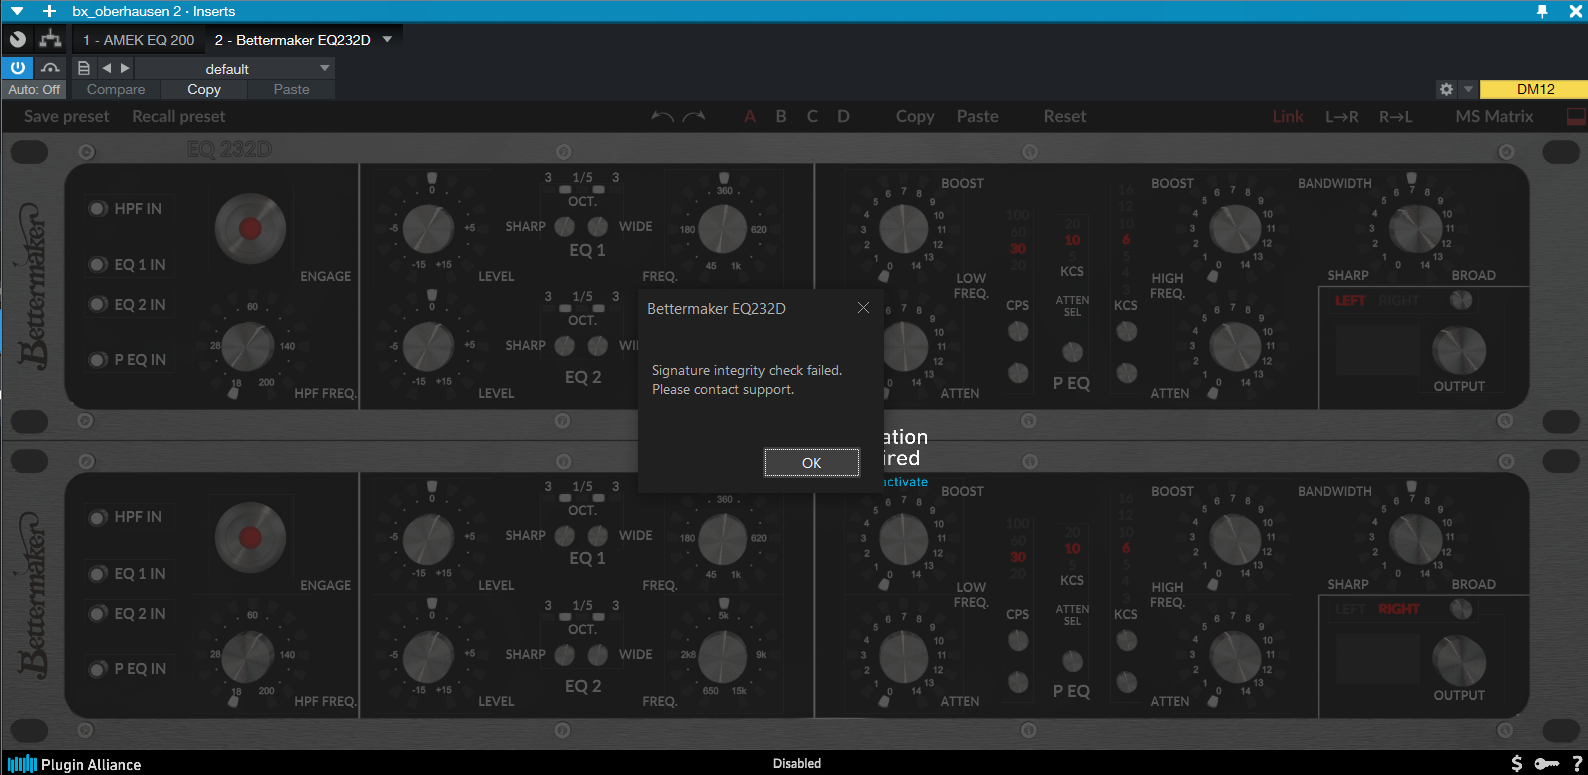Expand the title bar triangle menu
Image resolution: width=1588 pixels, height=775 pixels.
(17, 11)
